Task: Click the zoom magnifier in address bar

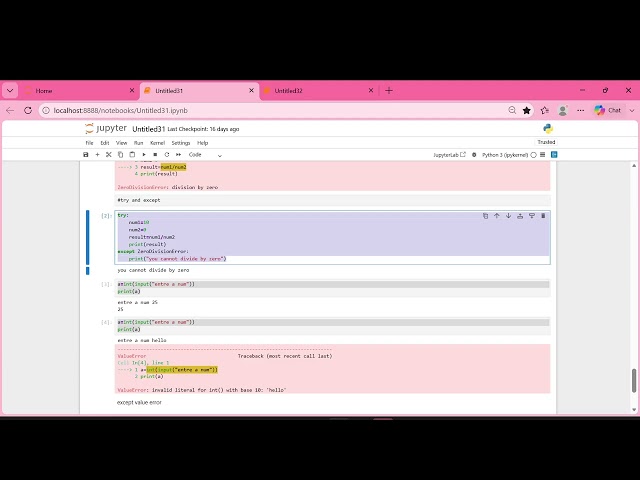Action: pyautogui.click(x=512, y=110)
